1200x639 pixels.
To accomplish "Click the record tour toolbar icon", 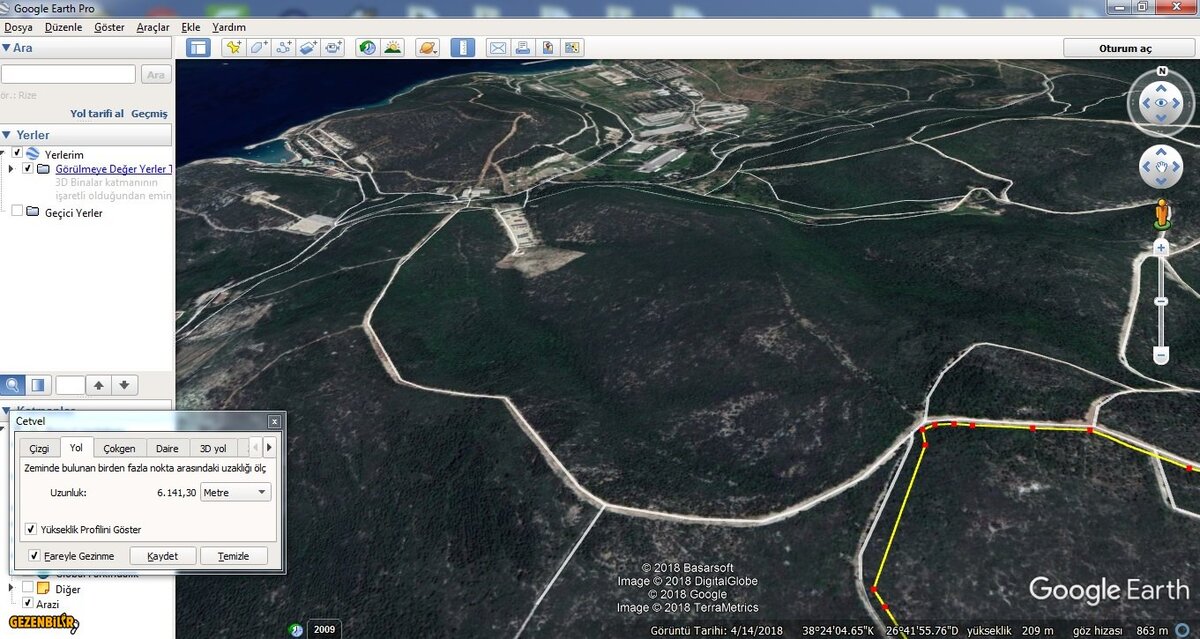I will [x=333, y=47].
